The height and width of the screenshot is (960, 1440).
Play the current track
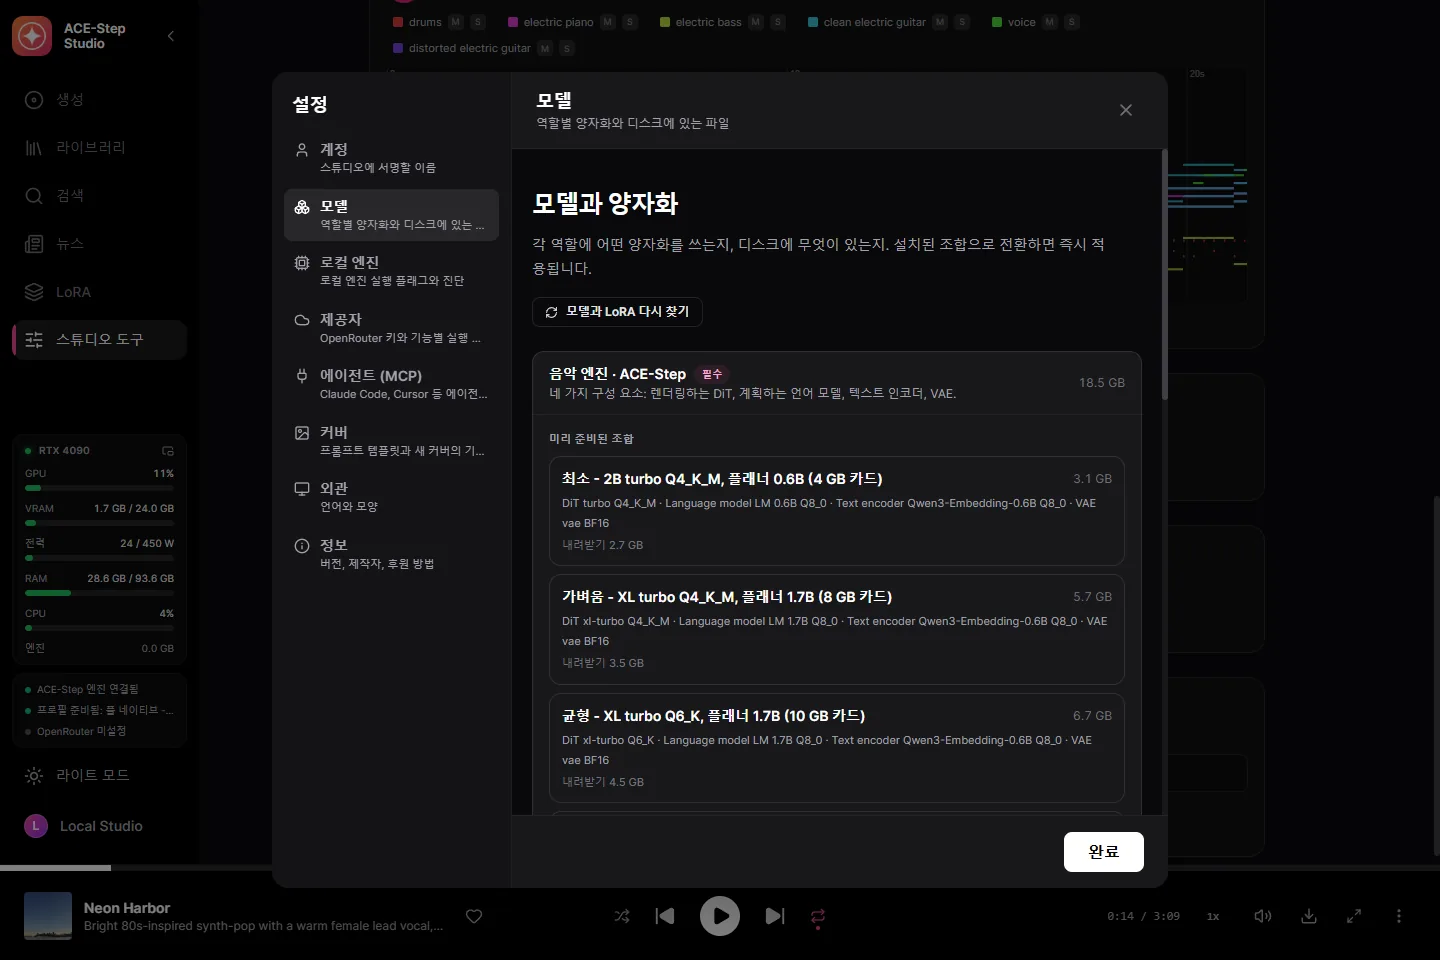pyautogui.click(x=720, y=916)
